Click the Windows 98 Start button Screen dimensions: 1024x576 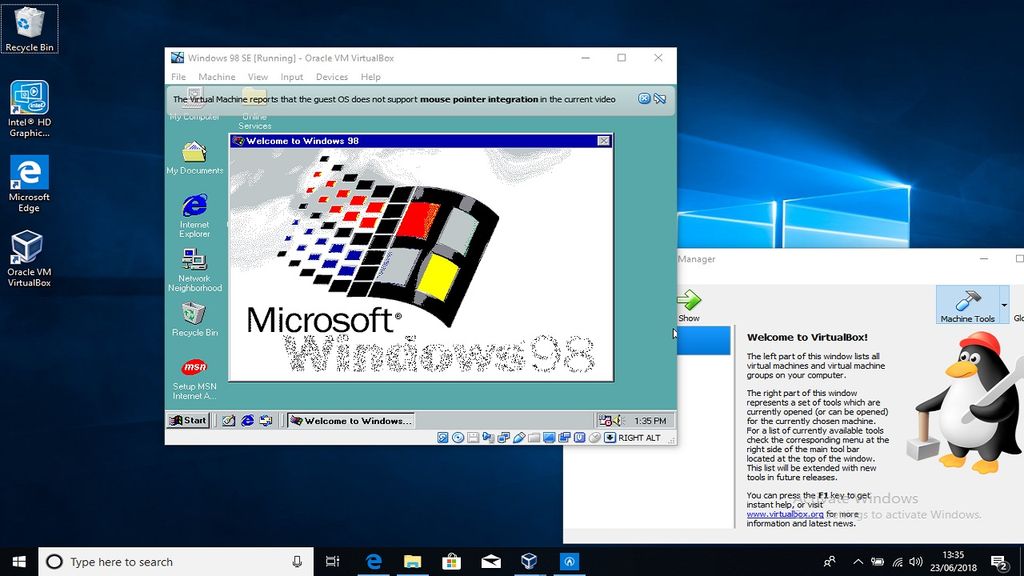click(188, 421)
